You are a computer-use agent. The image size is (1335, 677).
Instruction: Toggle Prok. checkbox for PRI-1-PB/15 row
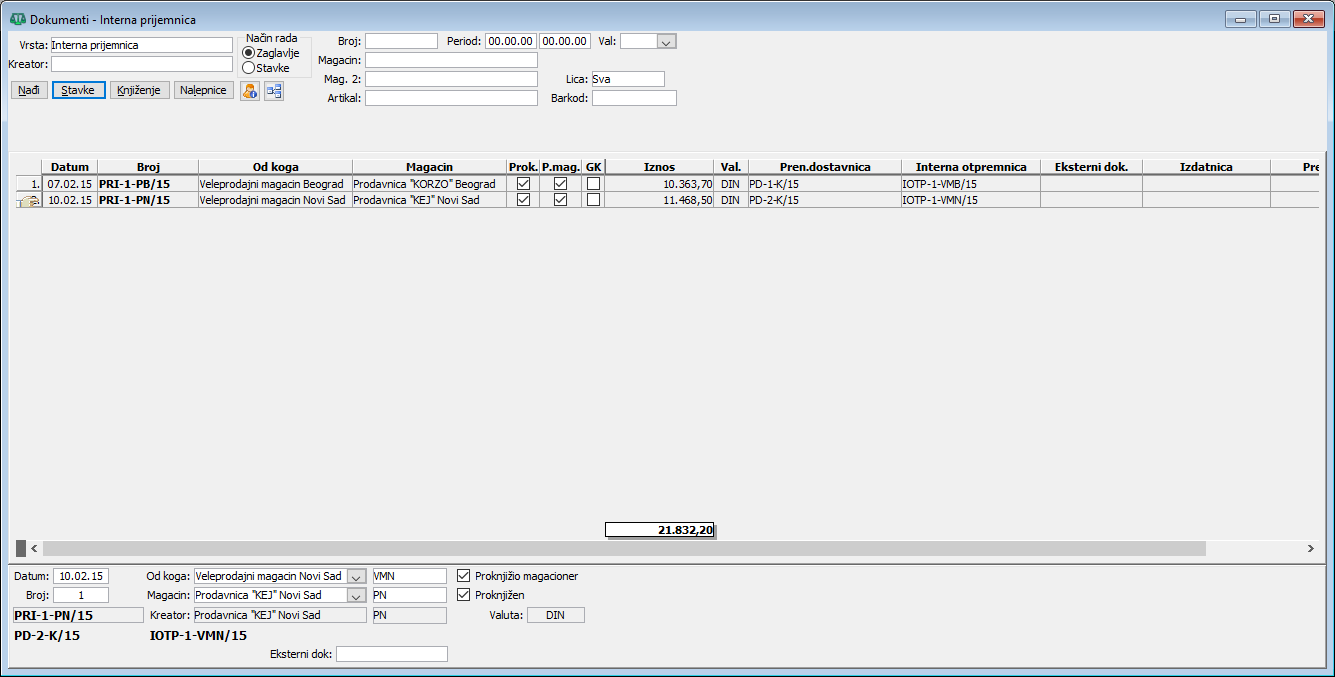coord(523,184)
